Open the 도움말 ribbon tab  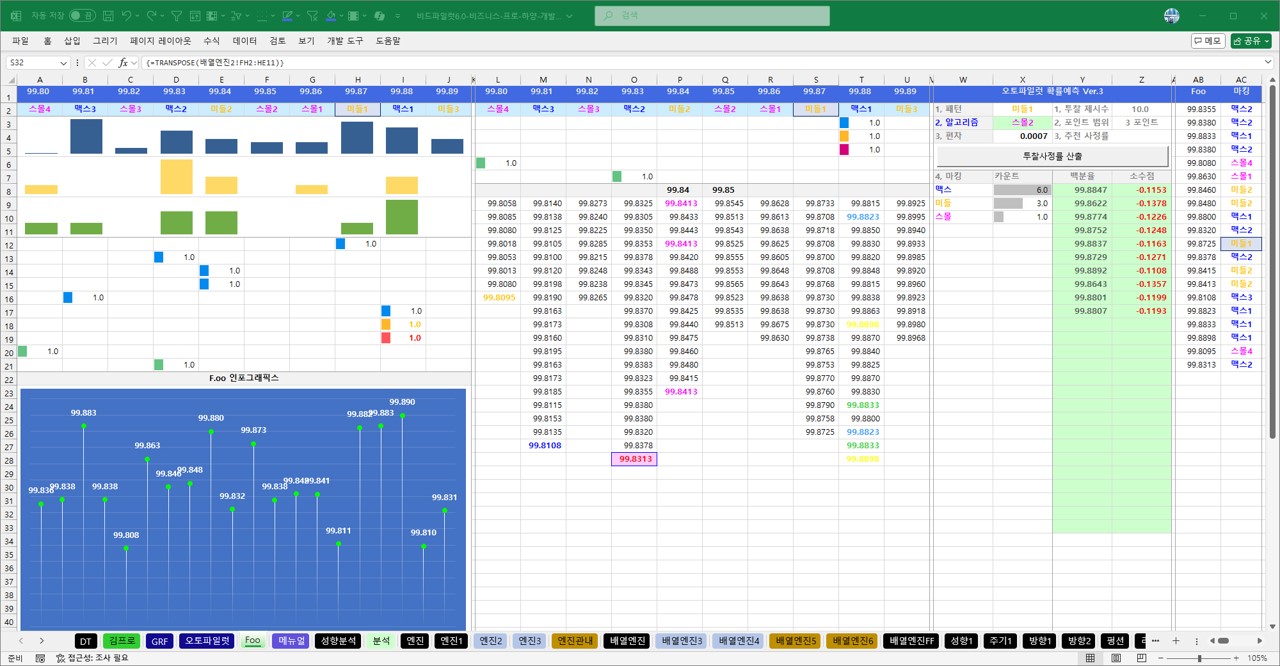coord(388,41)
